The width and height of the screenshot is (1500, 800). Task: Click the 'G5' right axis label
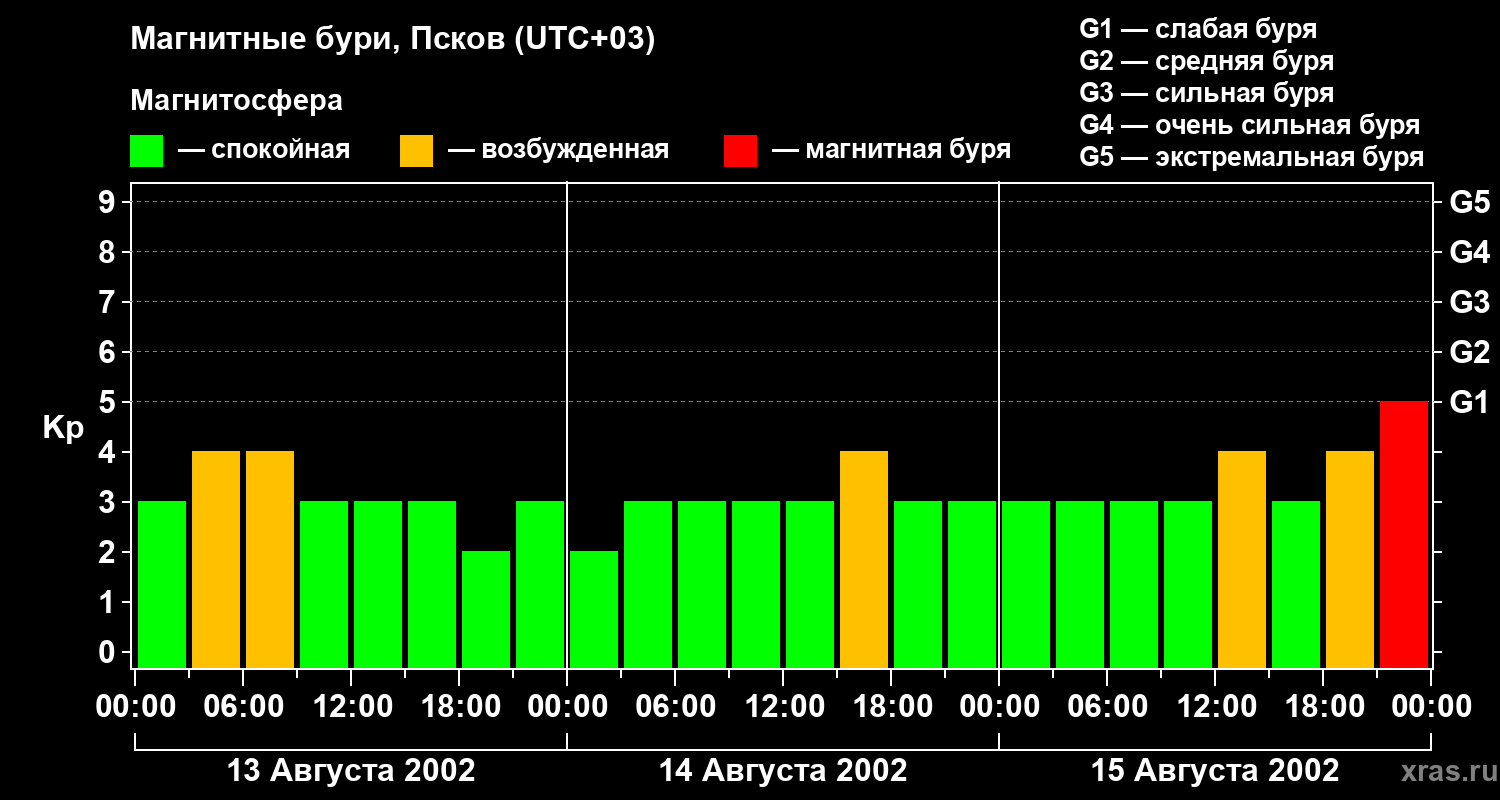1469,202
